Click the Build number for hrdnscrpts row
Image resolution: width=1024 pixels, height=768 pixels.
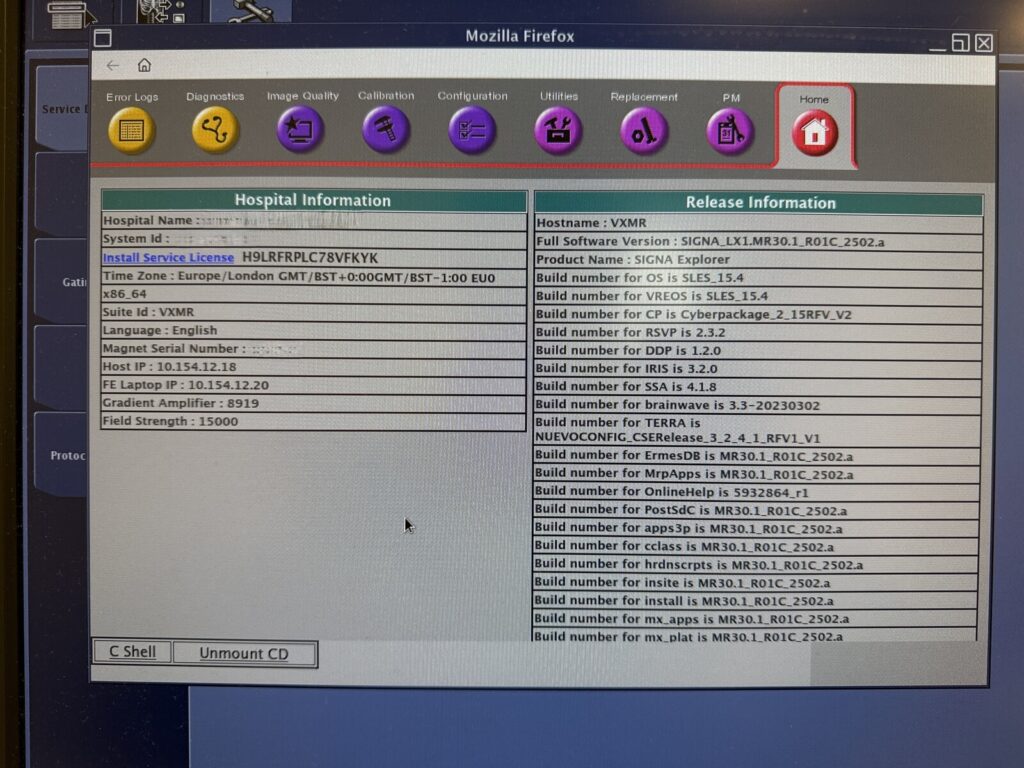tap(756, 565)
